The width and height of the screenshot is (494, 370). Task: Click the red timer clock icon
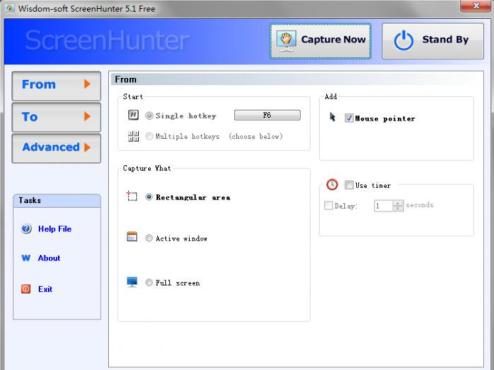(332, 185)
